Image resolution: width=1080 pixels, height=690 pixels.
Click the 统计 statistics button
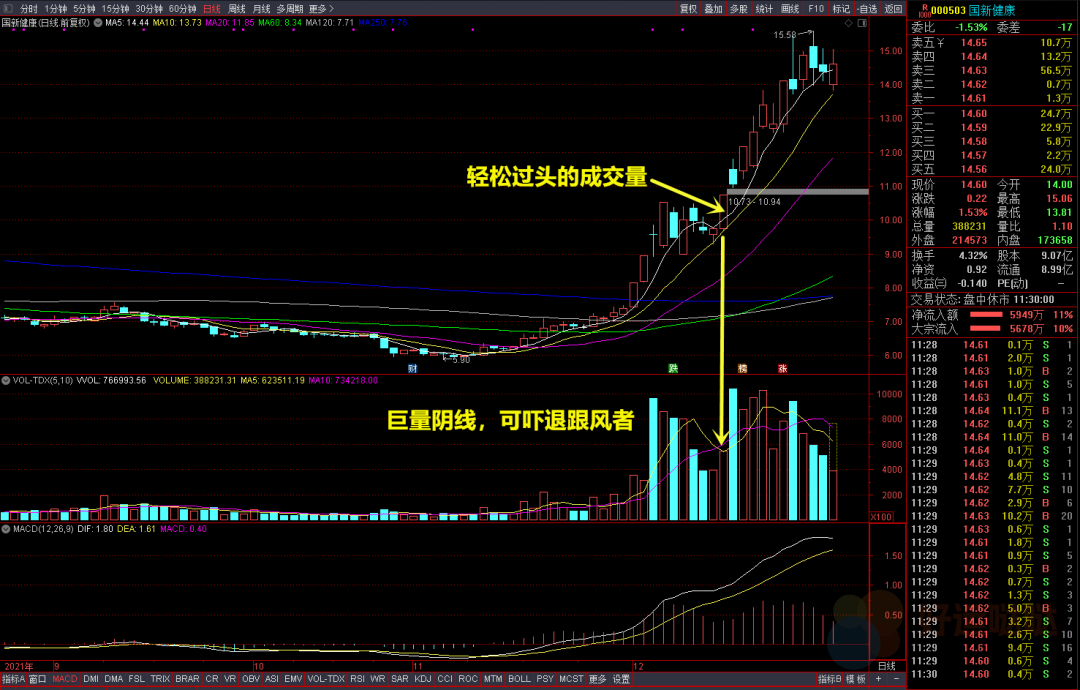pyautogui.click(x=765, y=8)
